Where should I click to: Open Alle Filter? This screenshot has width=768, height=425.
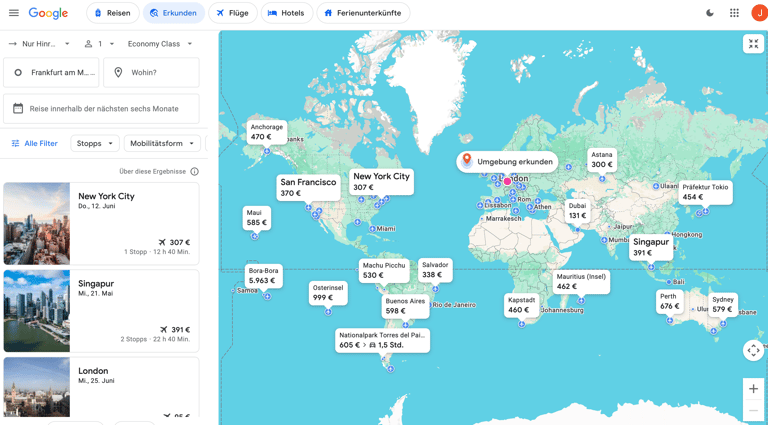pyautogui.click(x=34, y=143)
